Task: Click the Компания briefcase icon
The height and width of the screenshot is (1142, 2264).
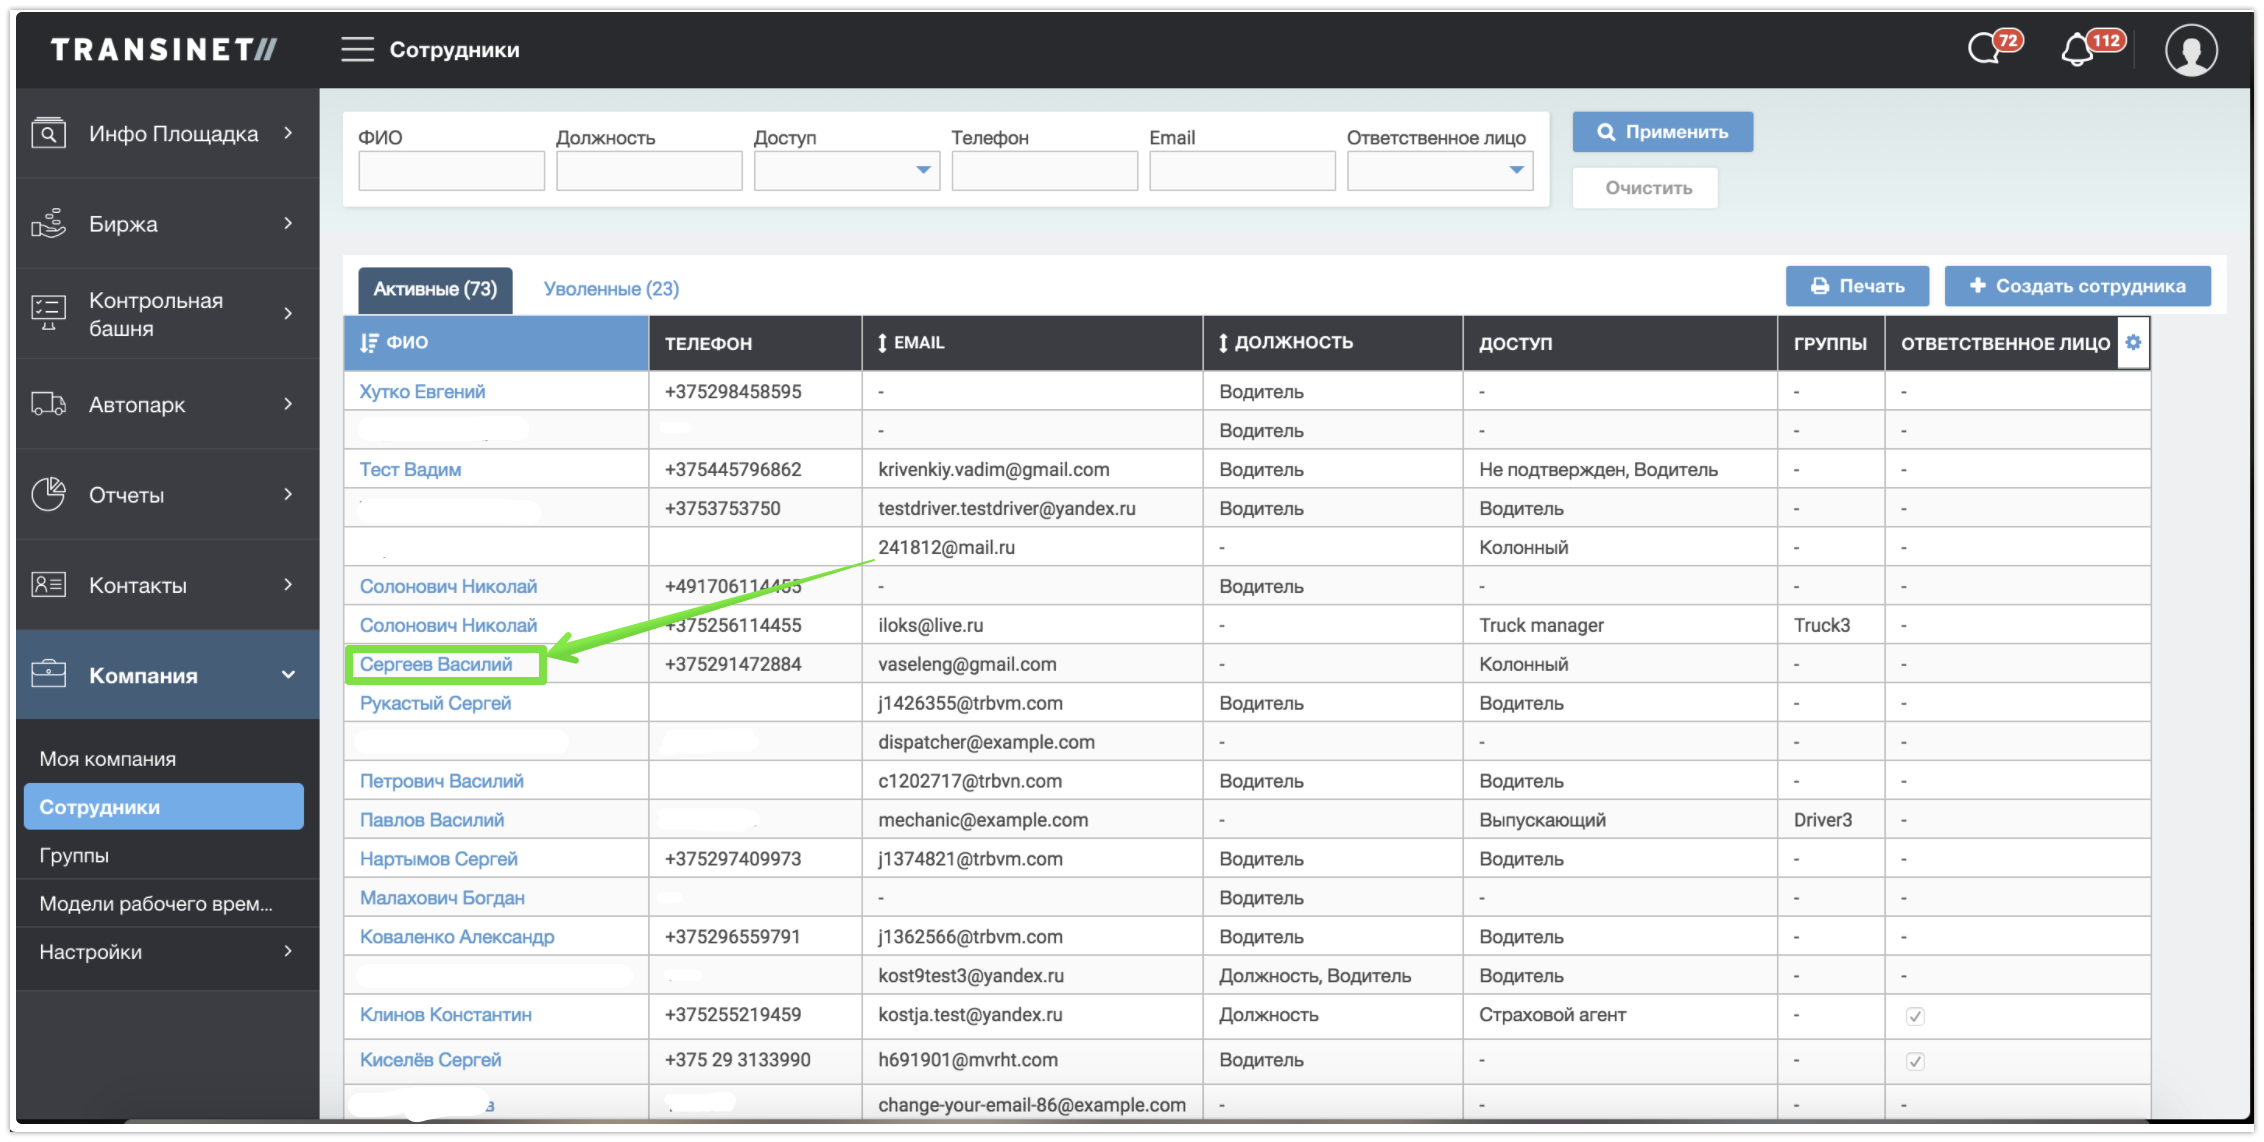Action: point(48,674)
